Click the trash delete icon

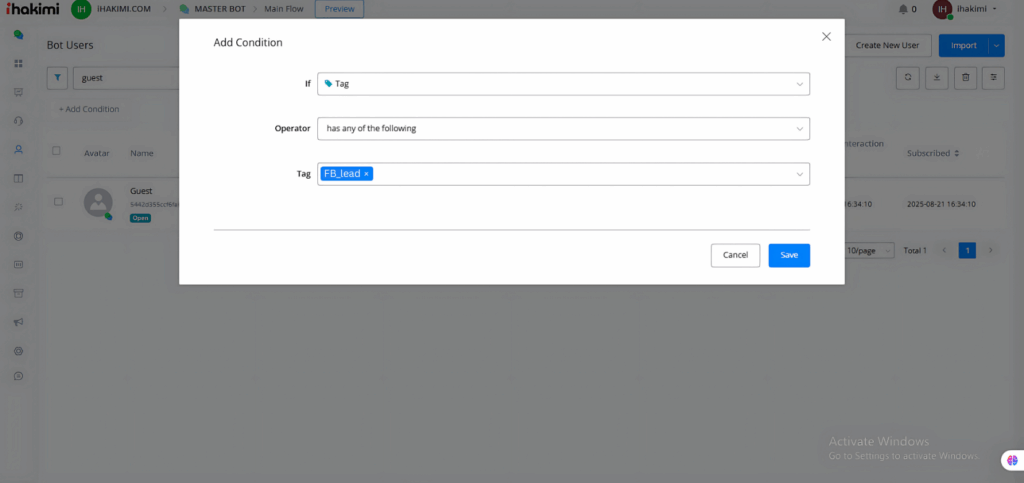[965, 77]
